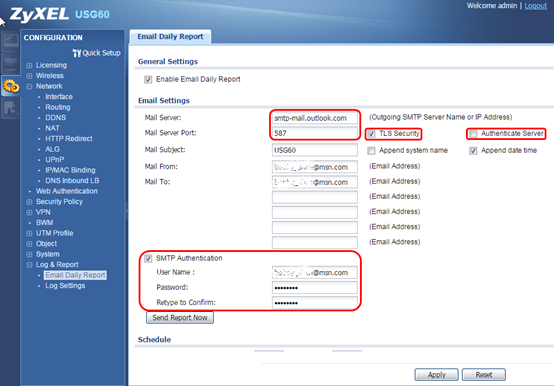Enable the Email Daily Report checkbox
The height and width of the screenshot is (386, 554).
[x=148, y=80]
